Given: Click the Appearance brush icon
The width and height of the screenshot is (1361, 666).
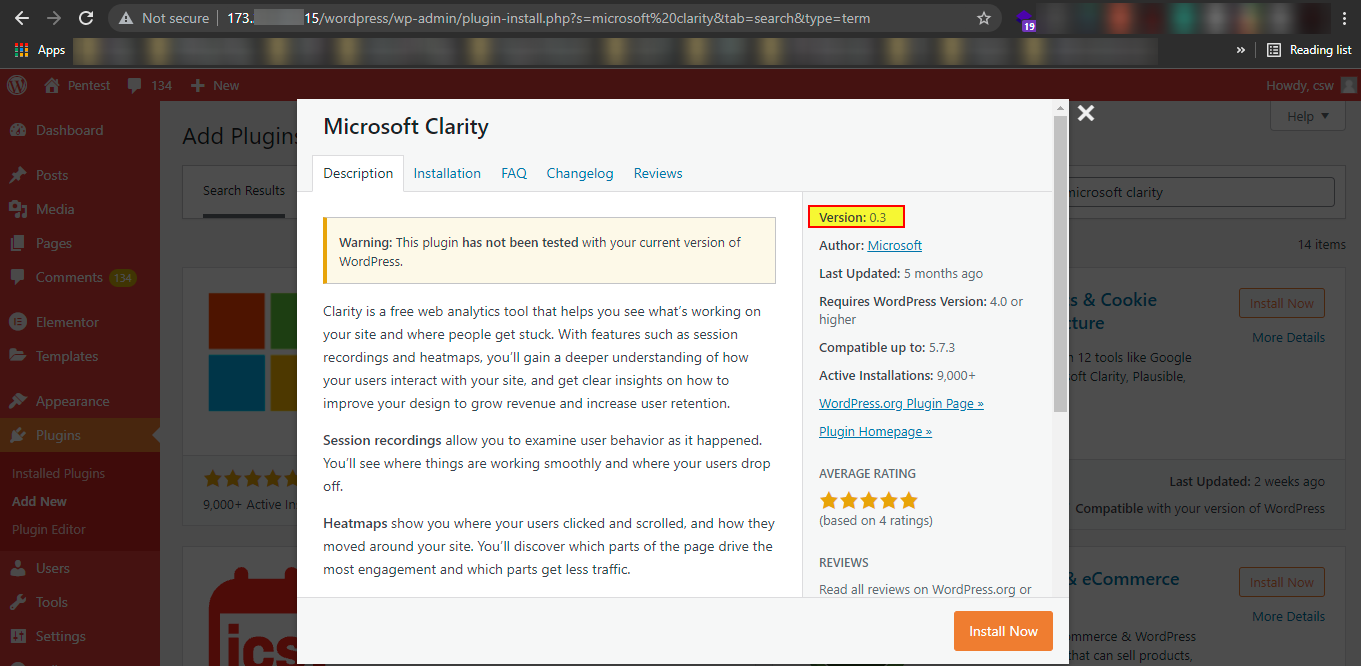Looking at the screenshot, I should tap(18, 401).
